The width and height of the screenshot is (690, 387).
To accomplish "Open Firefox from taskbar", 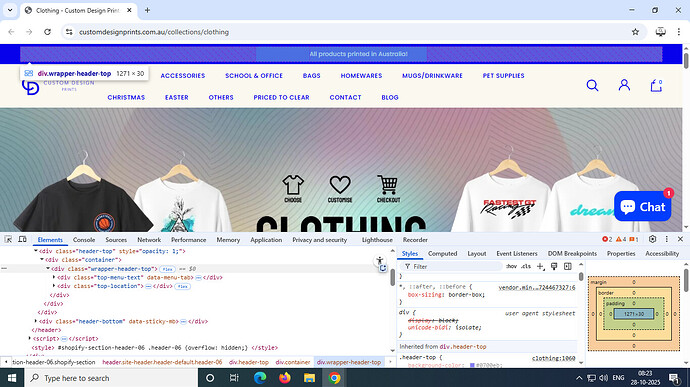I will point(285,378).
